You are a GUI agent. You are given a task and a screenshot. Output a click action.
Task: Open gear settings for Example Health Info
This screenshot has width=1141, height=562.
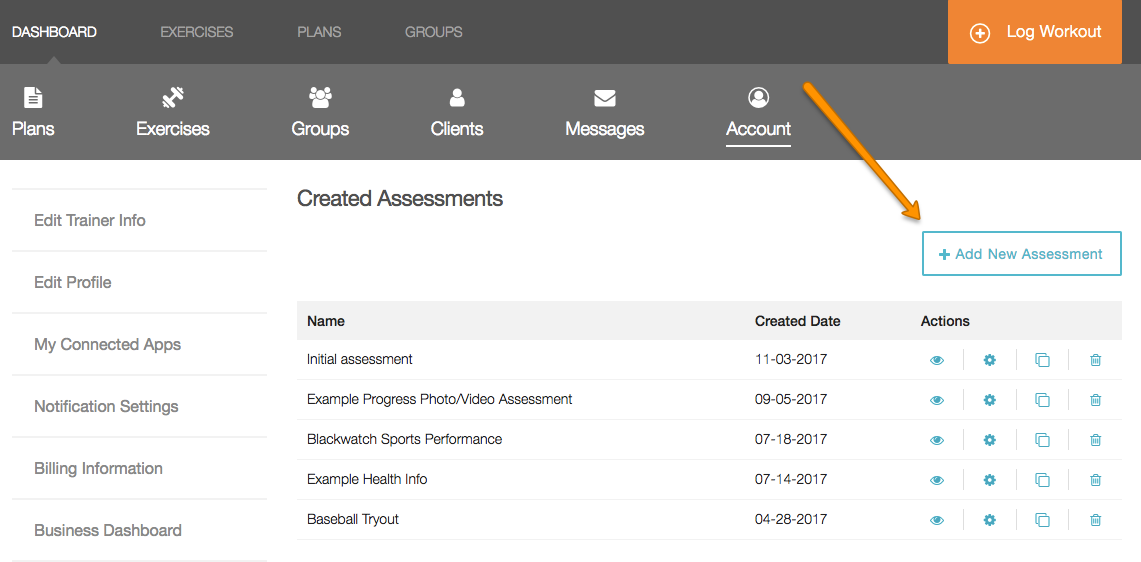[990, 480]
